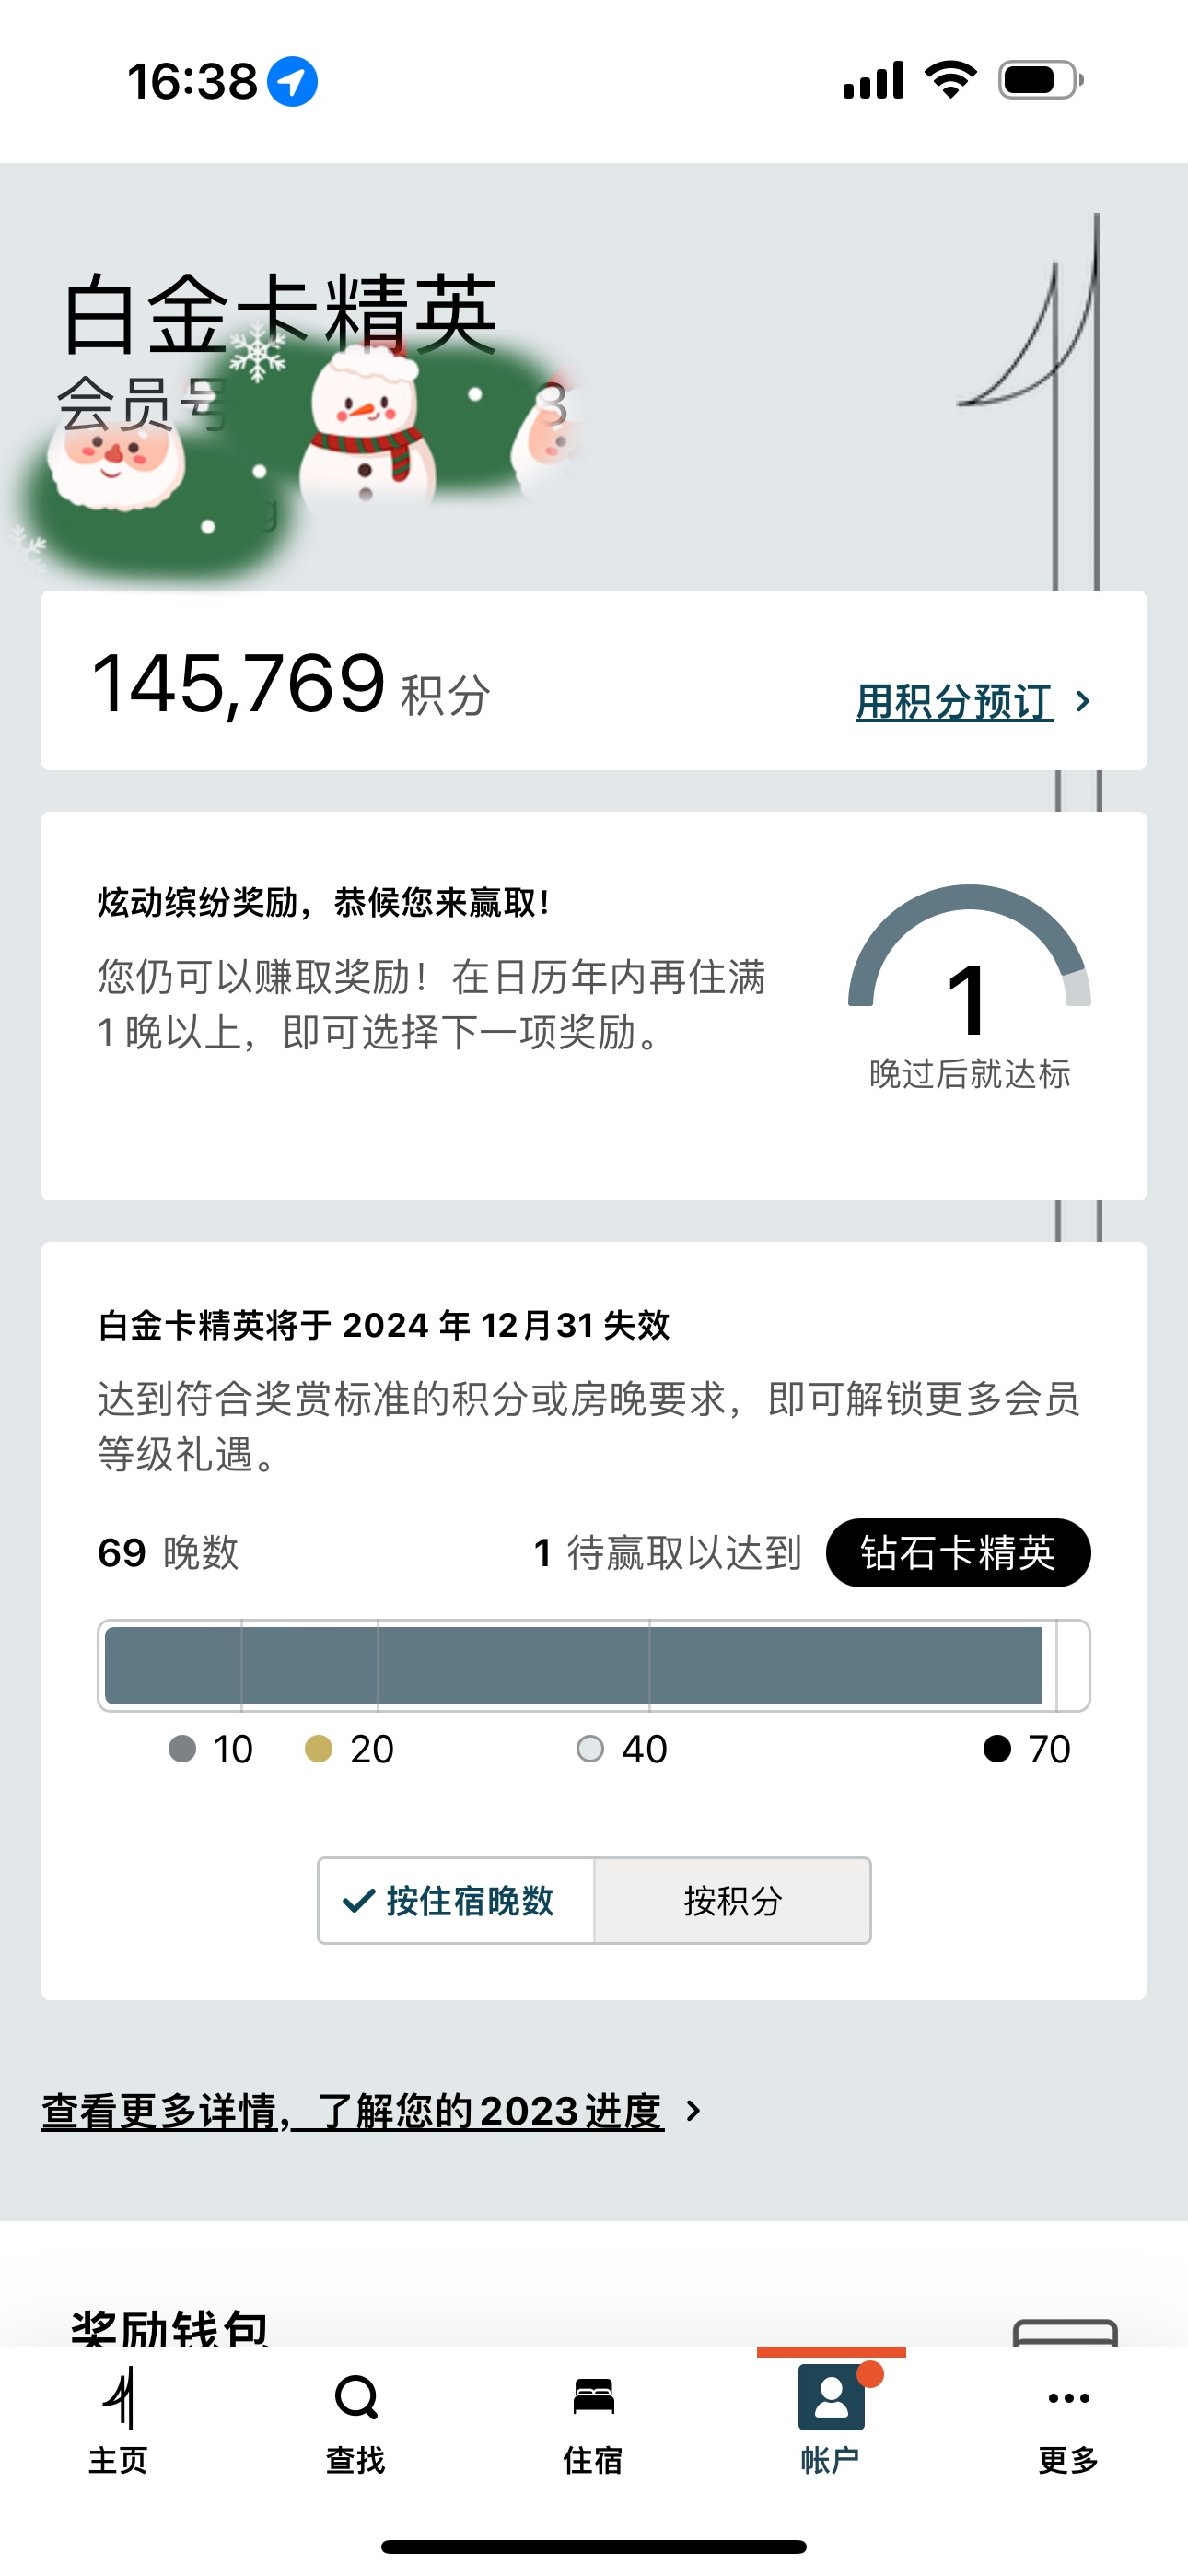Tap the card icon beside 奖励钱包
The width and height of the screenshot is (1188, 2576).
click(1065, 2332)
